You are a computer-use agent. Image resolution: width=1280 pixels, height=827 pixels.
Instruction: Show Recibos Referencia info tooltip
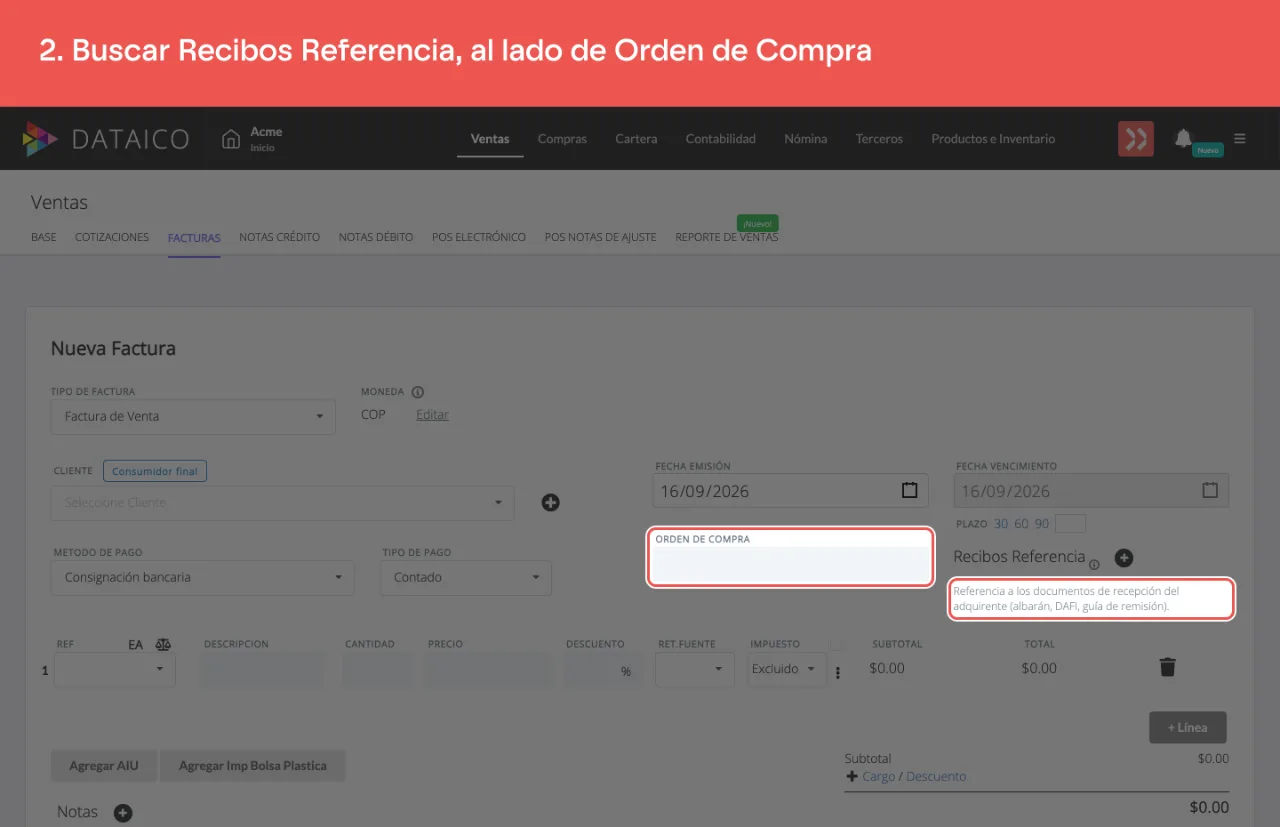(x=1094, y=565)
